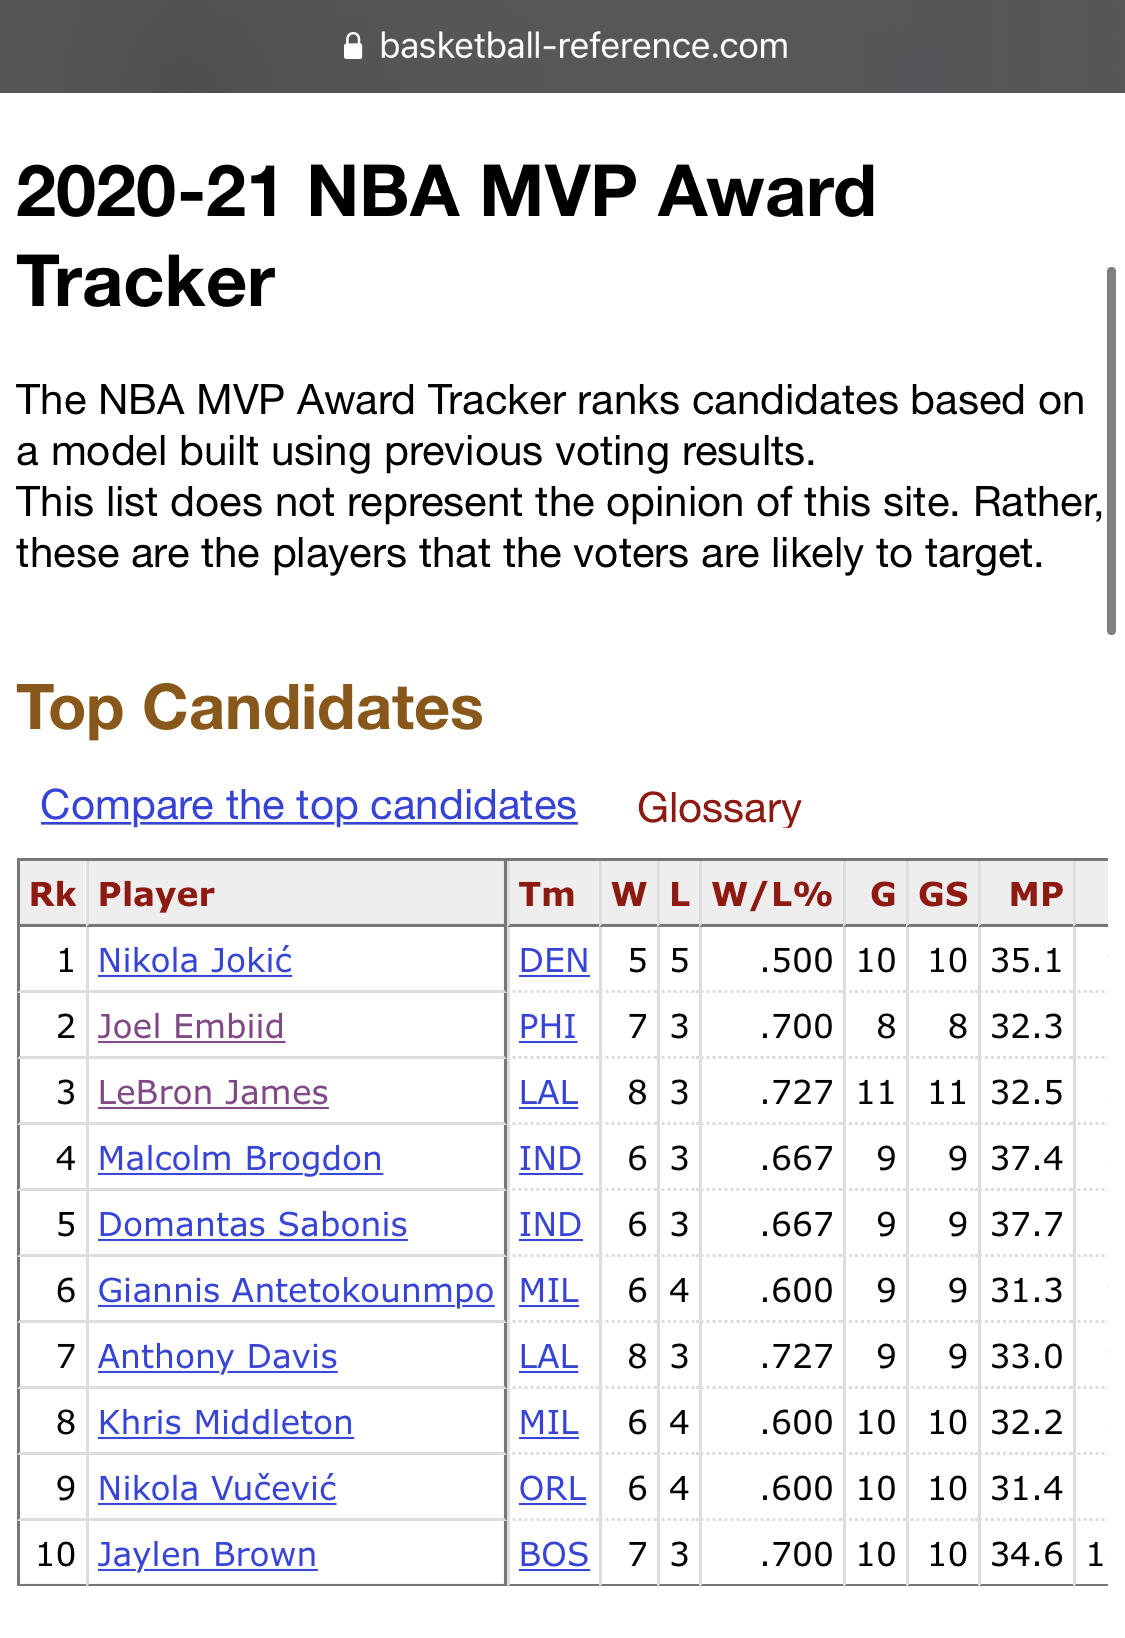
Task: Open the PHI team link
Action: (547, 1026)
